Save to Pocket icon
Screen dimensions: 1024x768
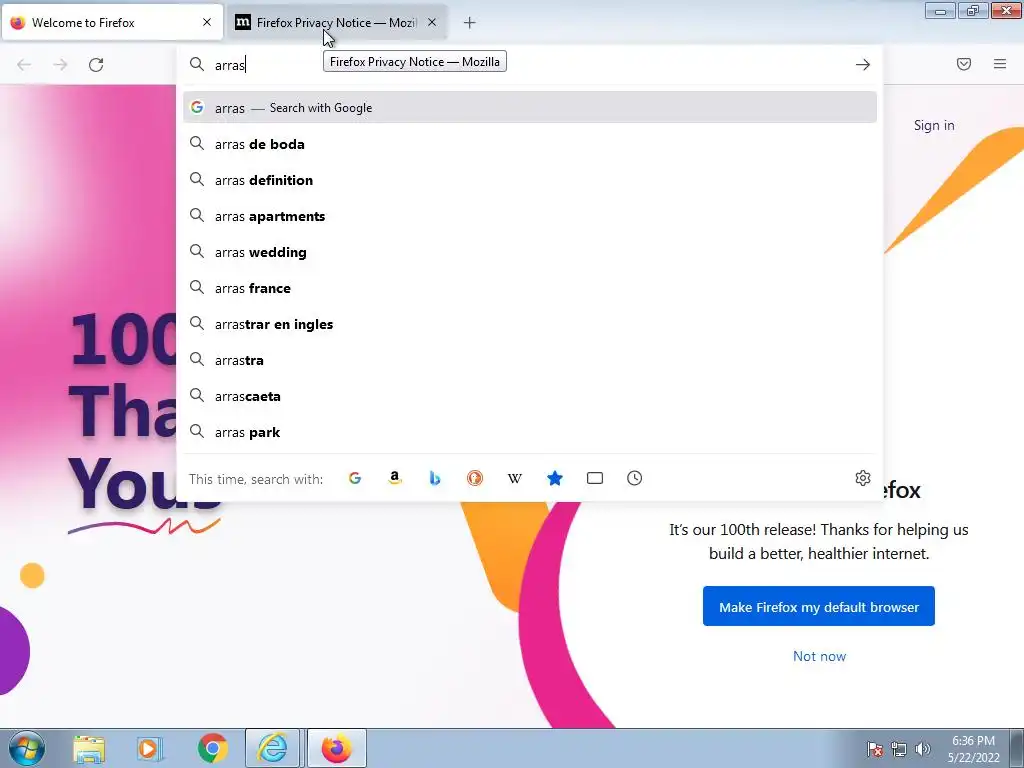point(964,64)
